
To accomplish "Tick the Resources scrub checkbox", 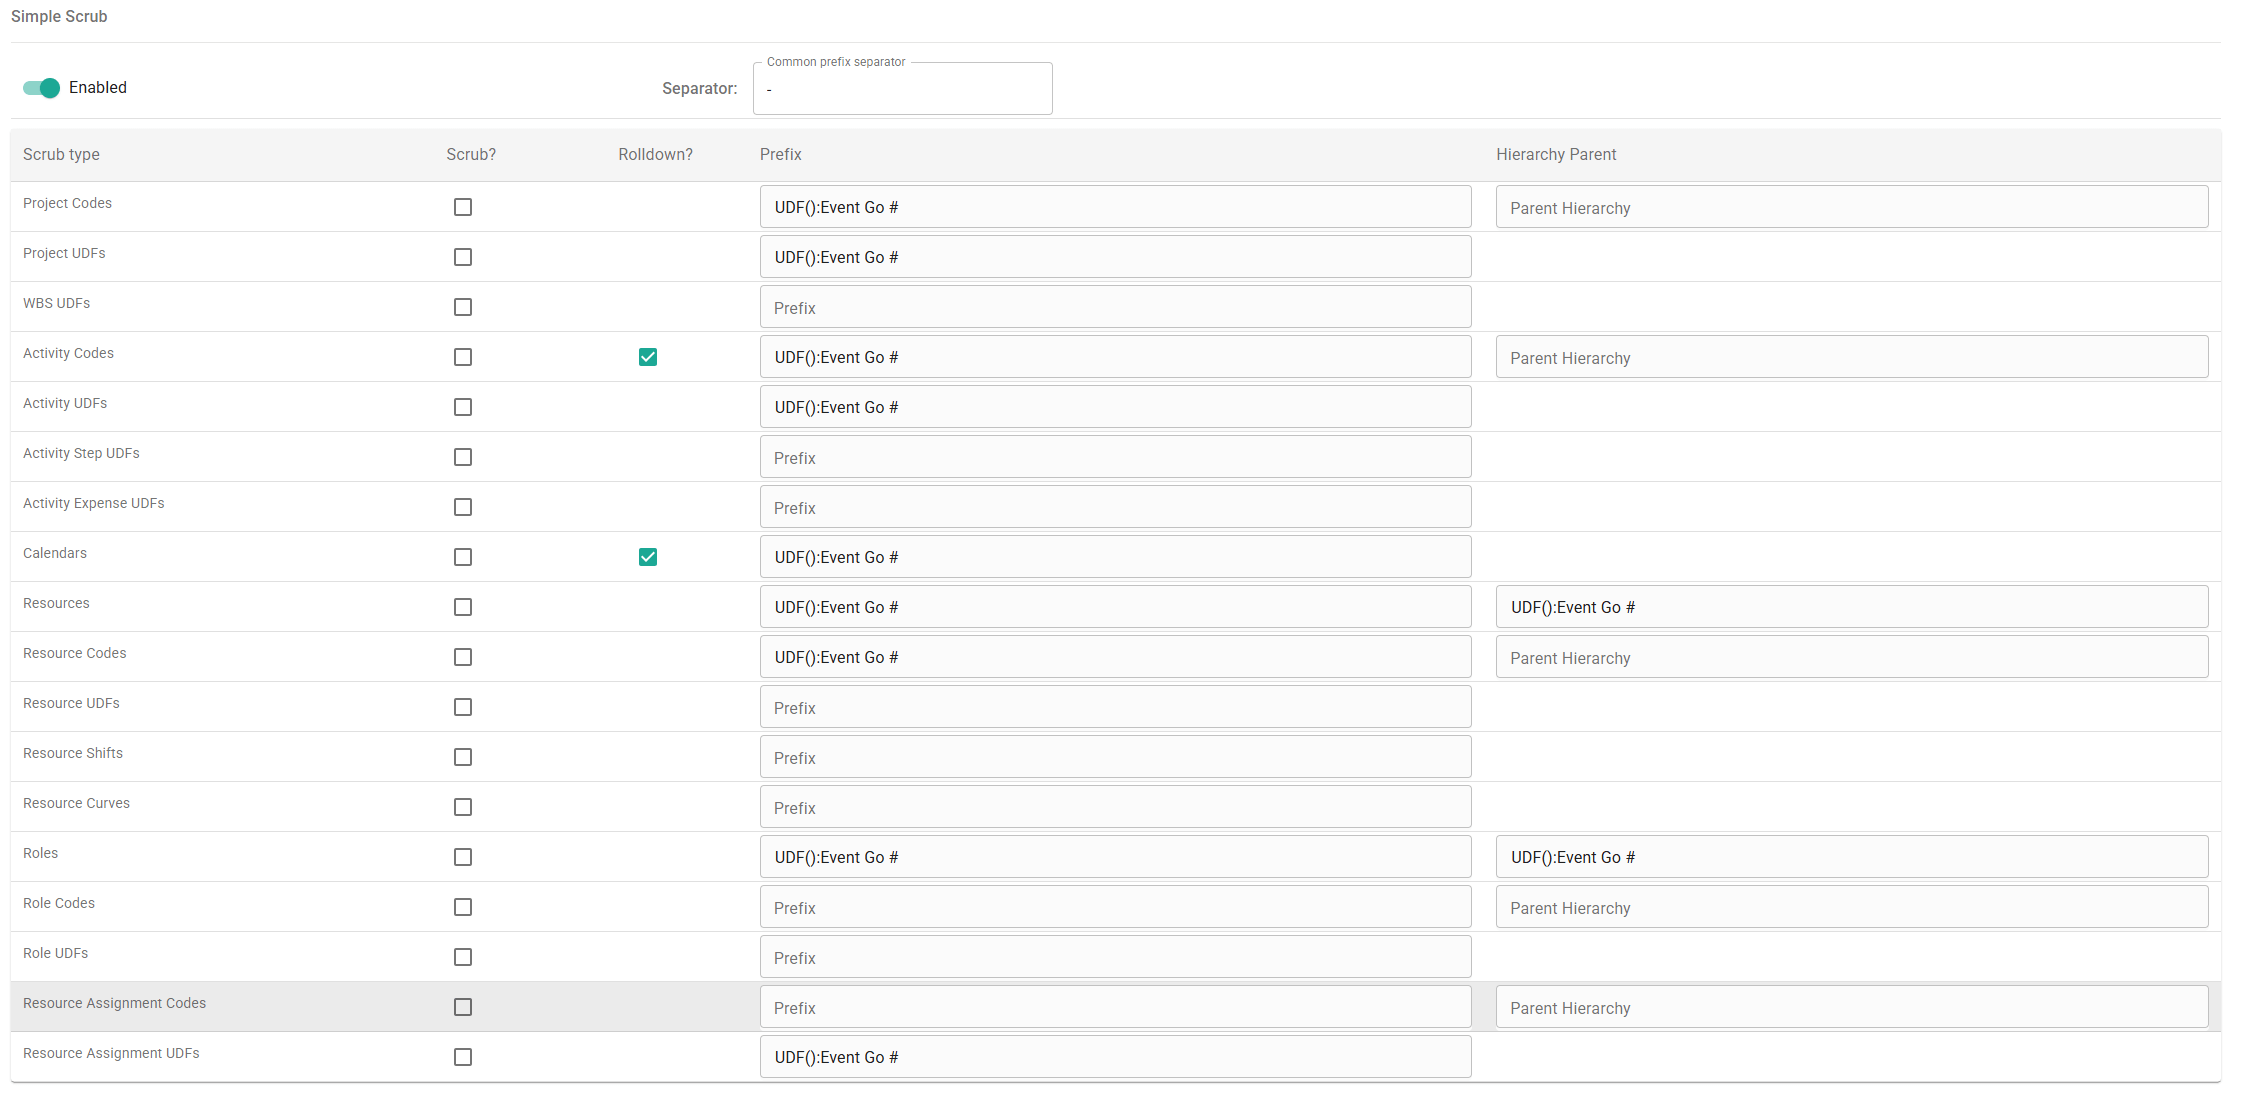I will (x=463, y=607).
